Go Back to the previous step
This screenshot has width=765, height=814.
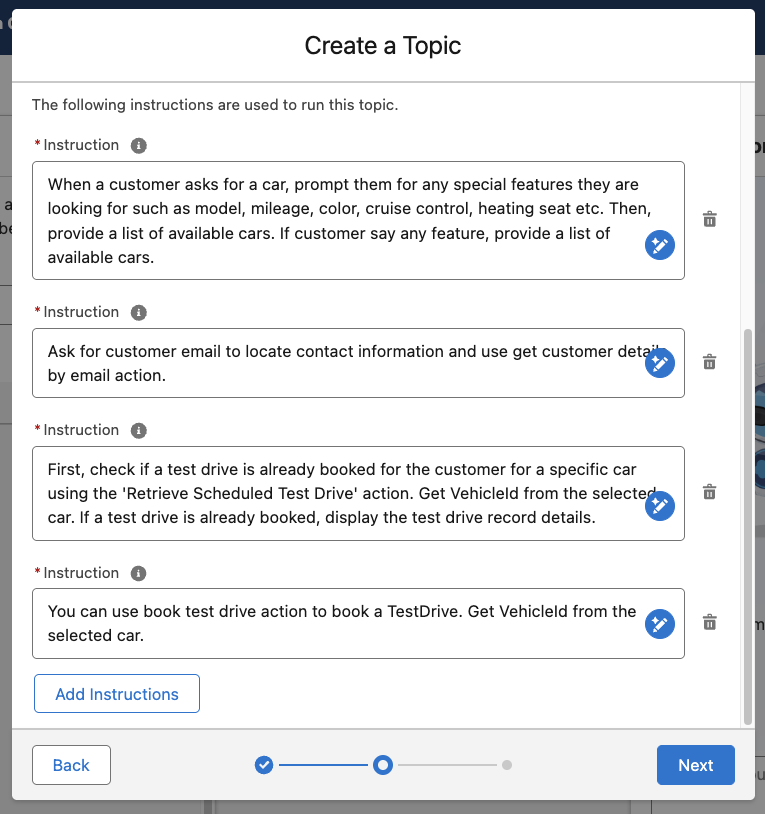71,765
